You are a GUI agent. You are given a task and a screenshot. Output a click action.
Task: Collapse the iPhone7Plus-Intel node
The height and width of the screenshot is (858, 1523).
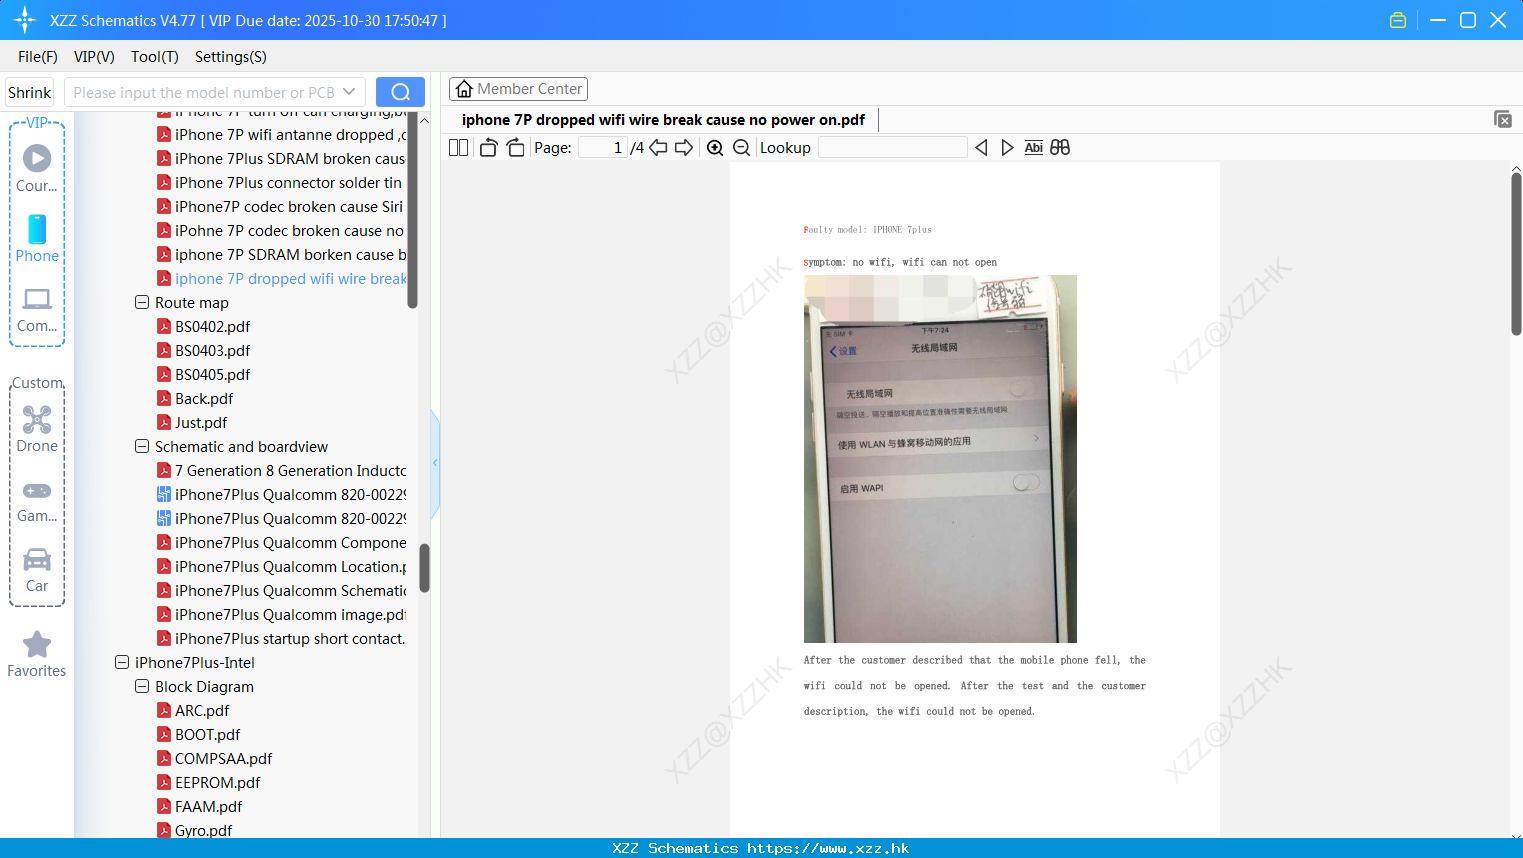click(x=122, y=662)
